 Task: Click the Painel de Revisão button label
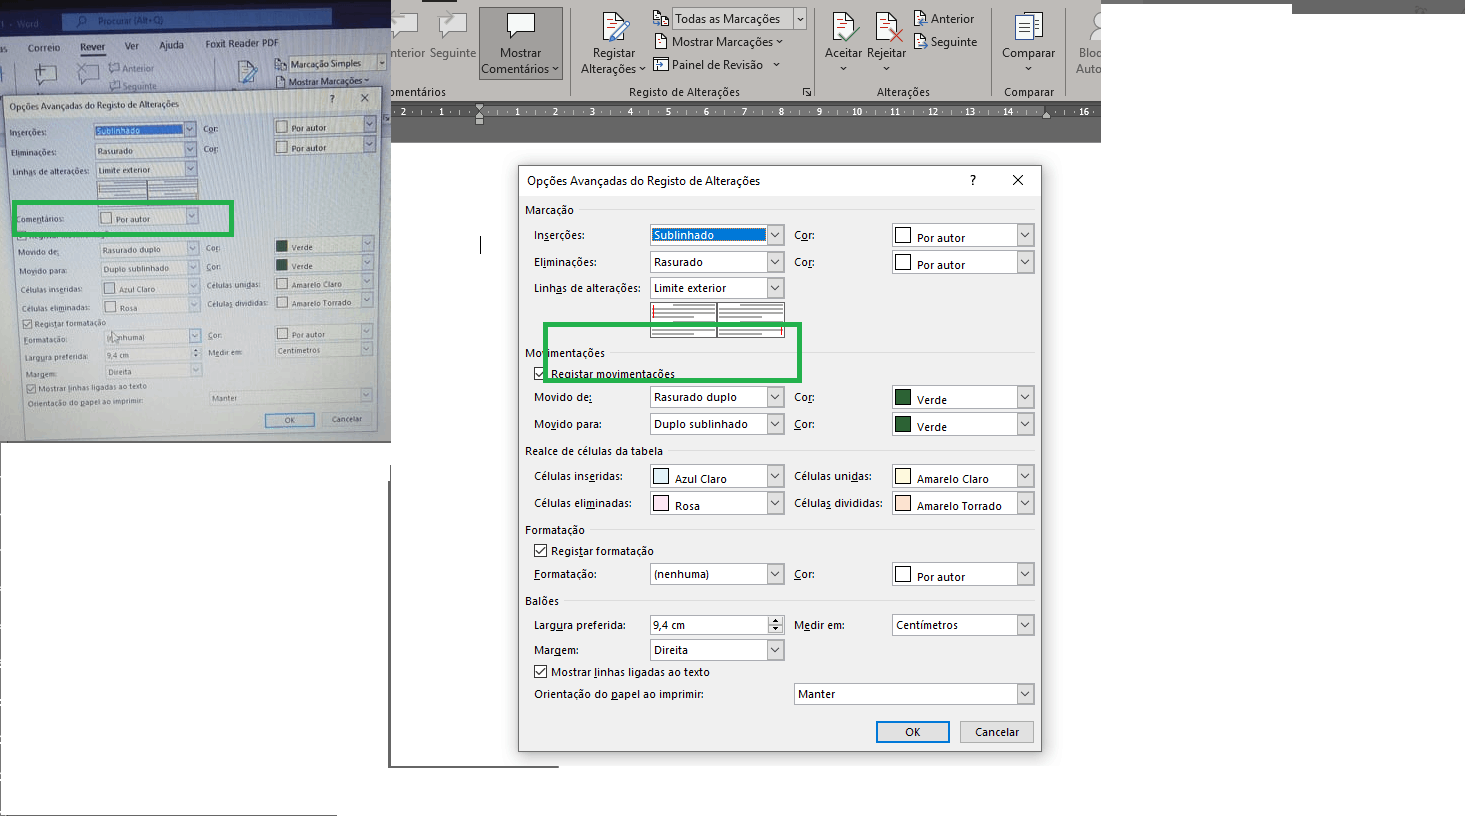click(717, 65)
